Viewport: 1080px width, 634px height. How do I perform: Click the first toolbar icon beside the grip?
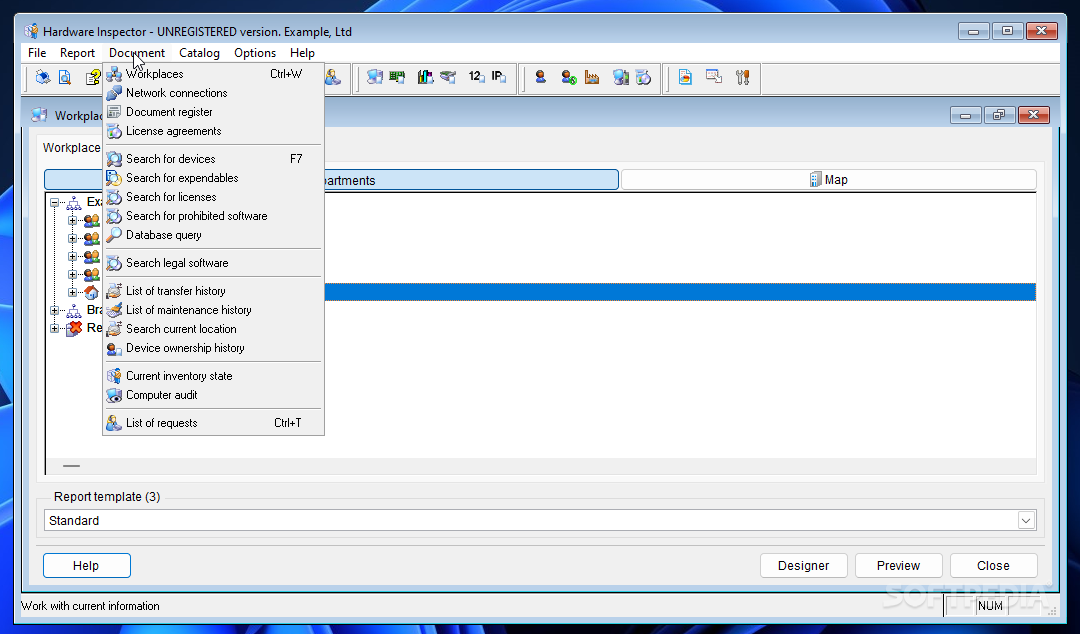pyautogui.click(x=43, y=77)
